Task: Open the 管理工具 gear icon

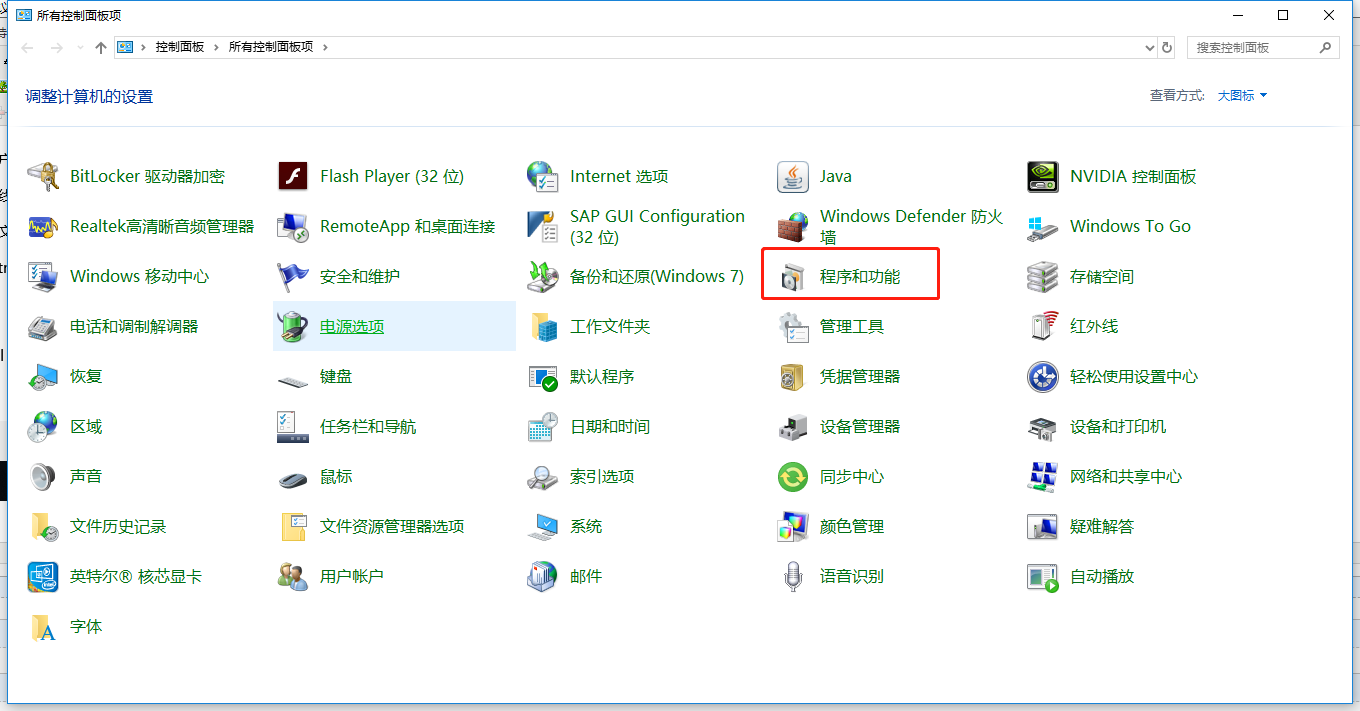Action: [x=793, y=327]
